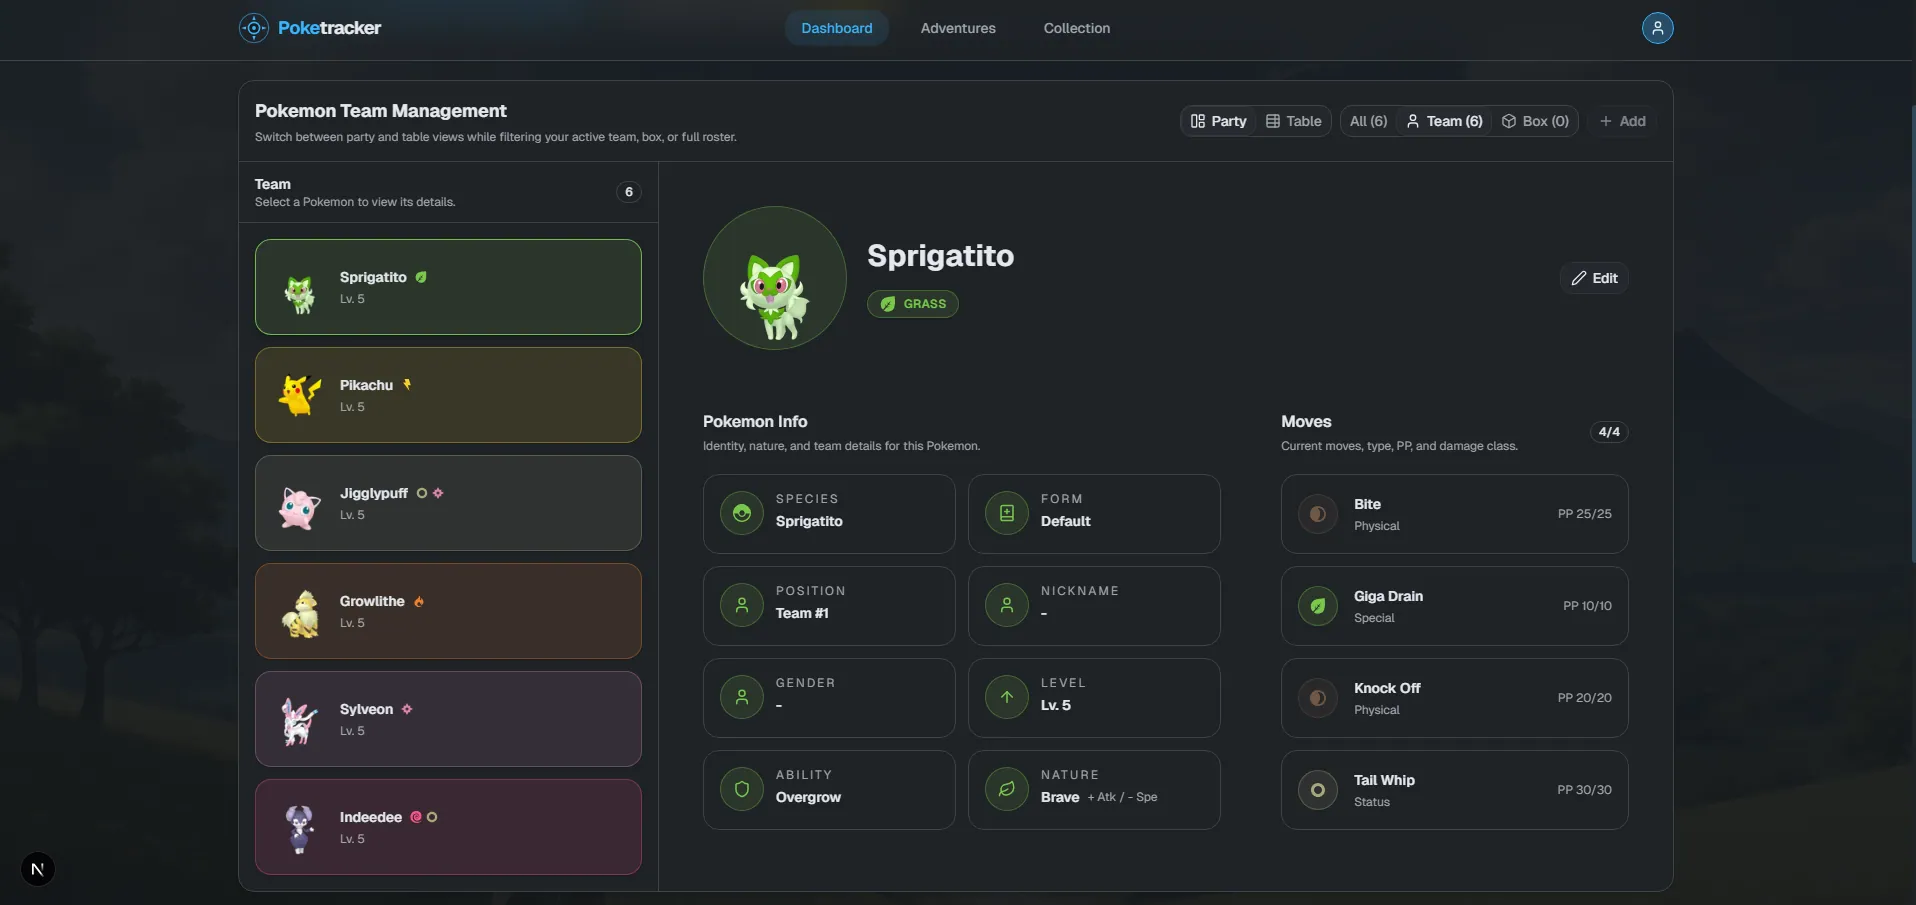The image size is (1916, 905).
Task: Click the moves count 4/4 badge
Action: point(1609,432)
